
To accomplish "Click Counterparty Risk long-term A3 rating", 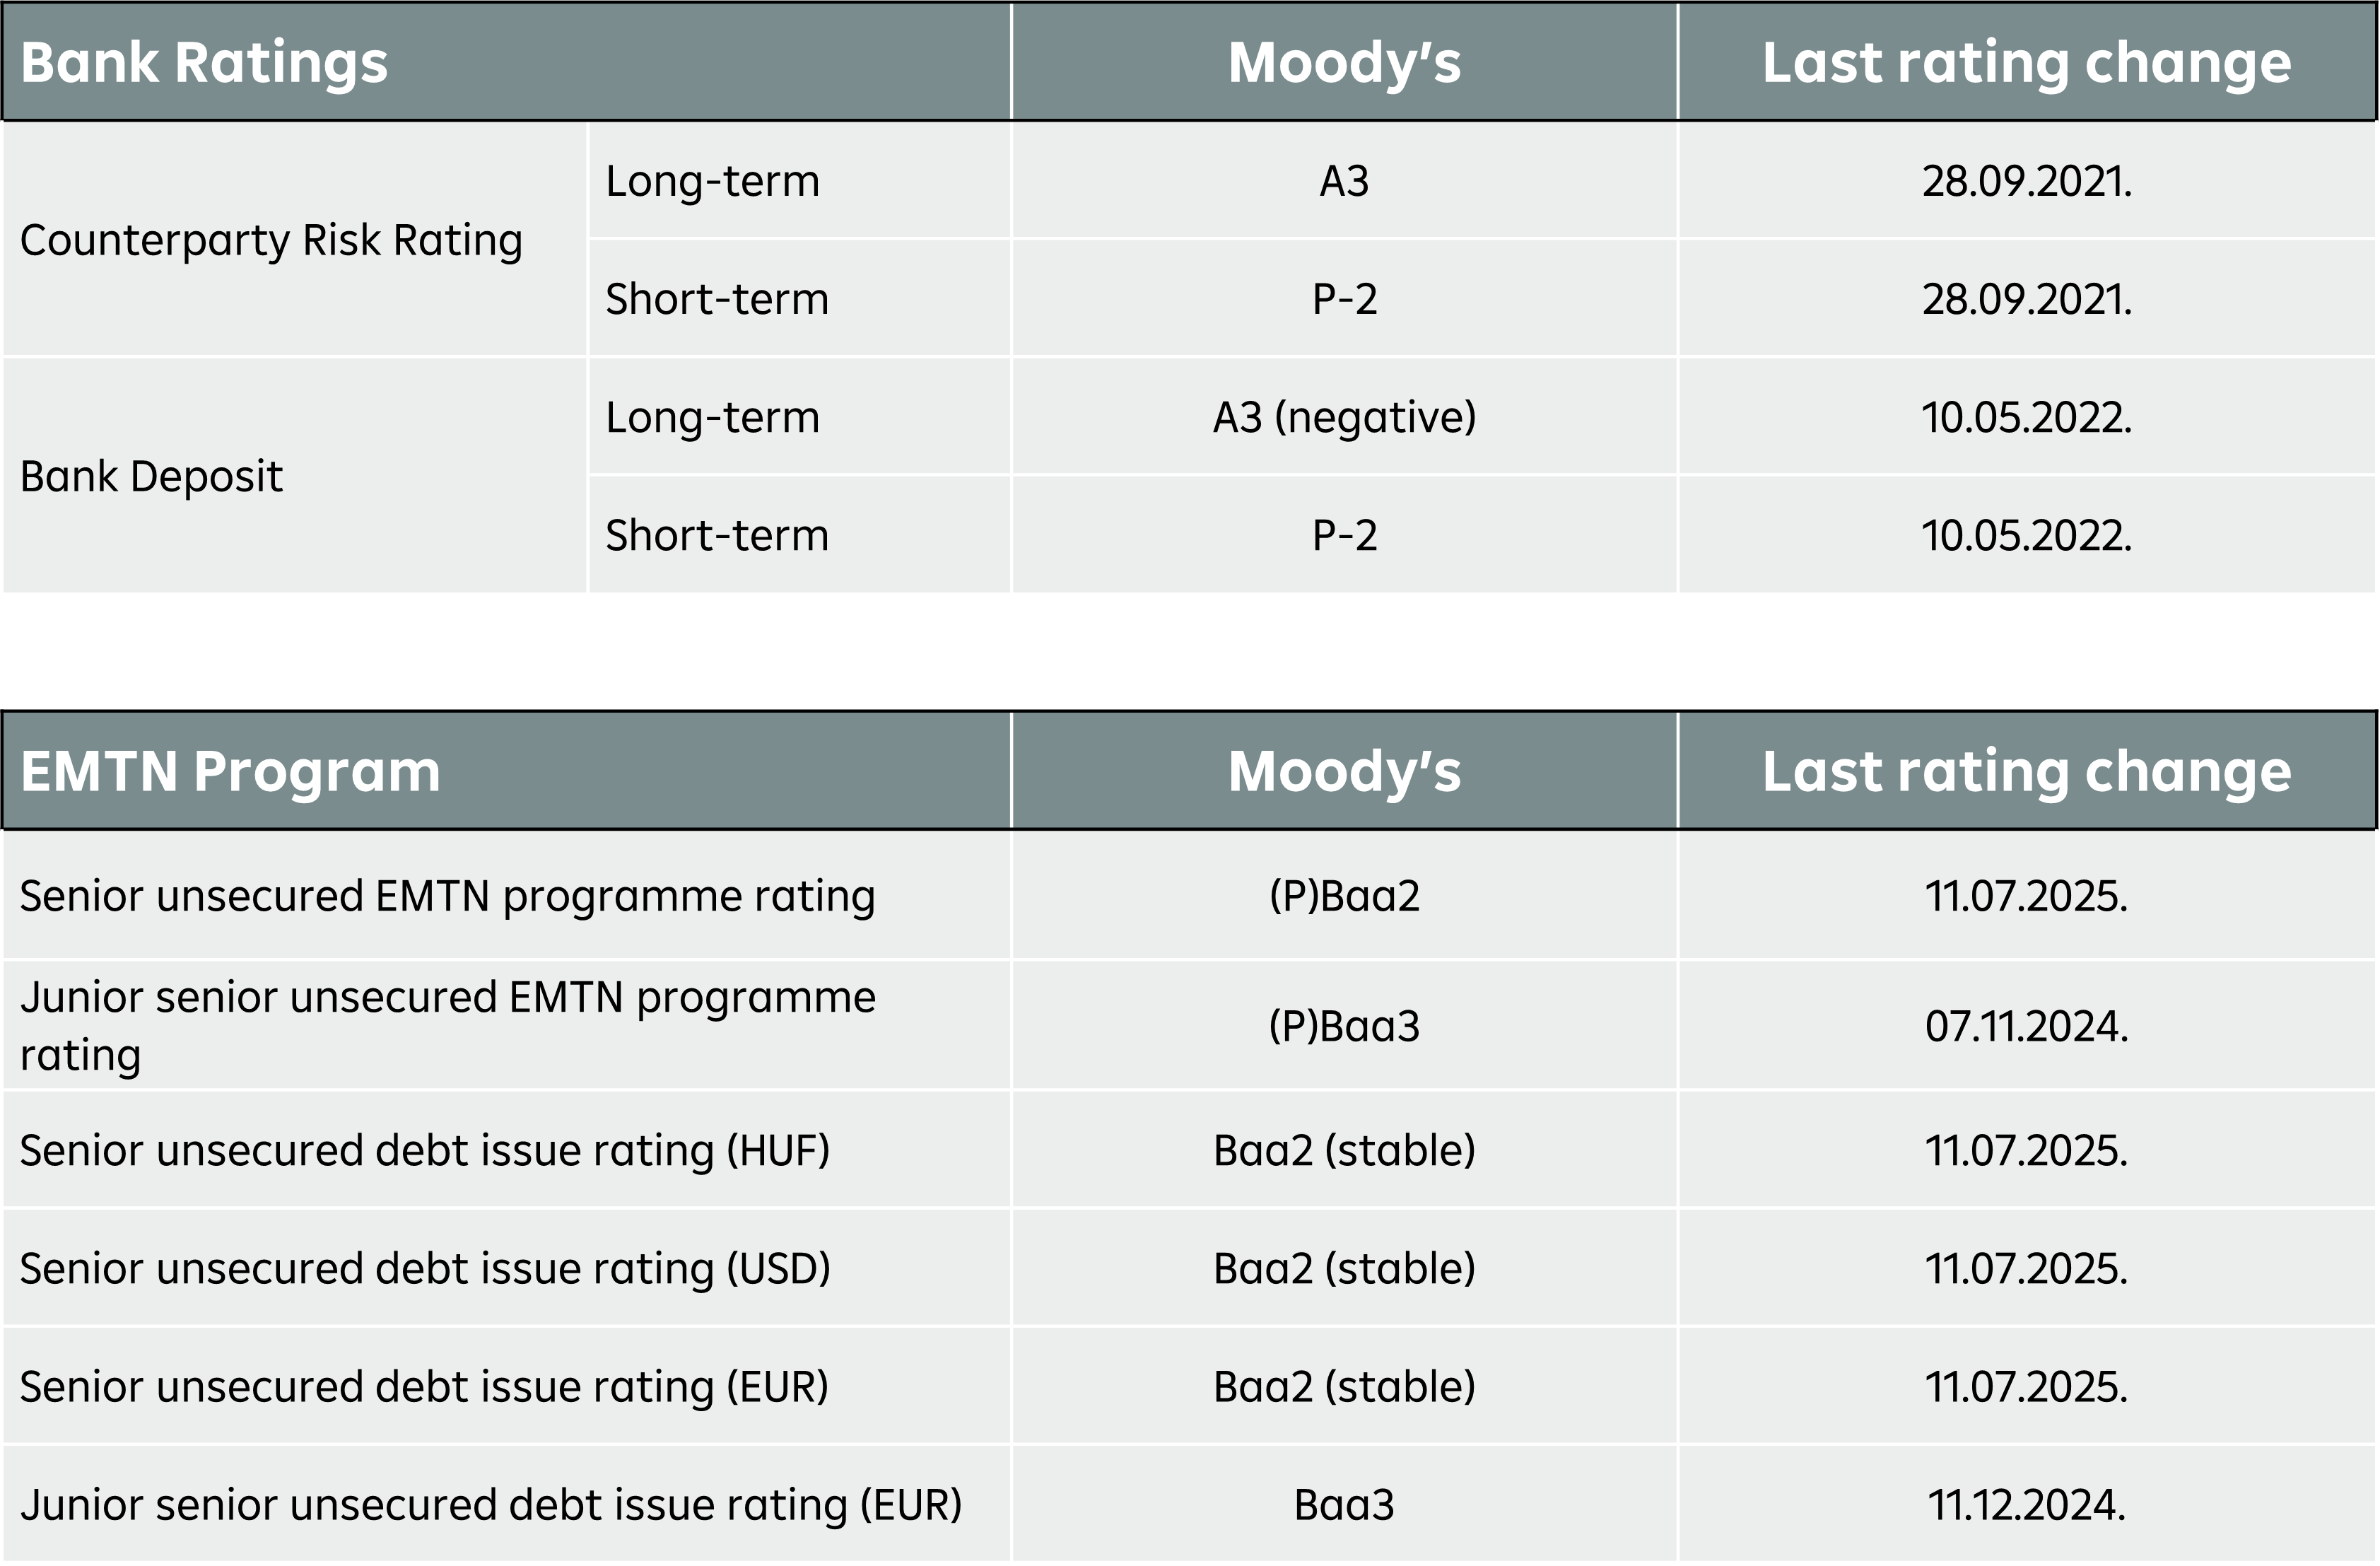I will click(1344, 181).
